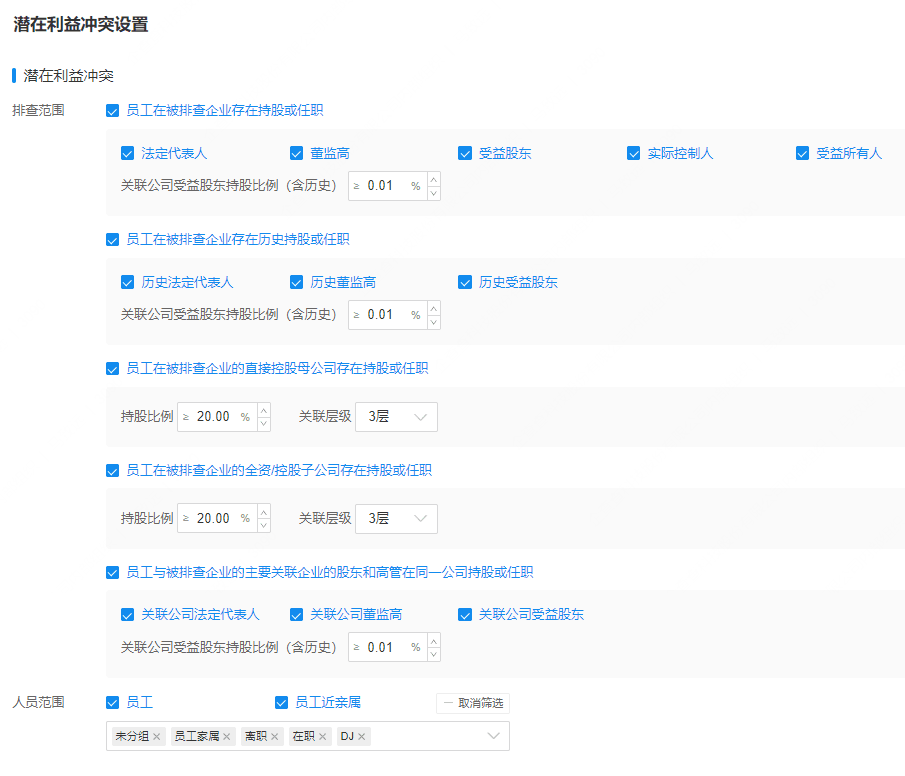Decrease shareholding ratio below 法定代表人 row
This screenshot has height=776, width=905.
433,193
